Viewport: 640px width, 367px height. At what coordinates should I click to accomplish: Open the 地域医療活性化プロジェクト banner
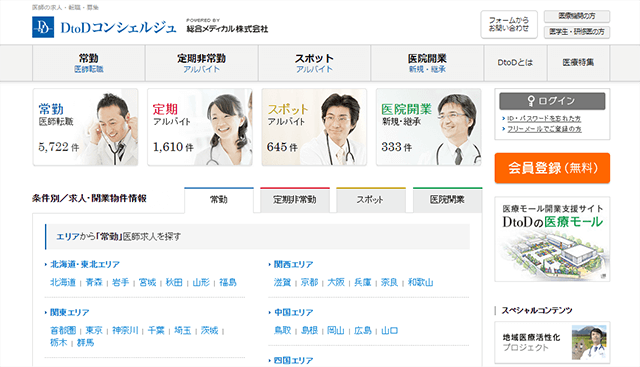click(x=552, y=343)
